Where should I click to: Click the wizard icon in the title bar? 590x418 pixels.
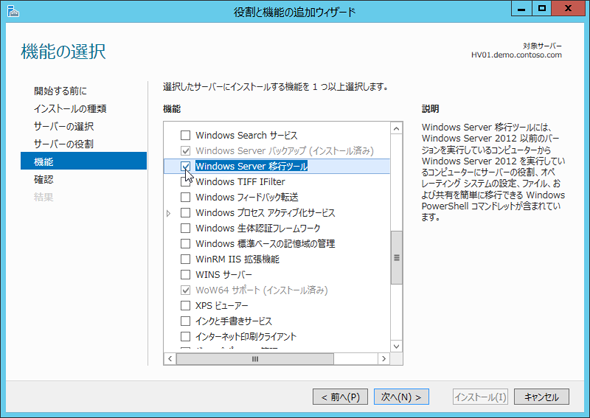13,11
